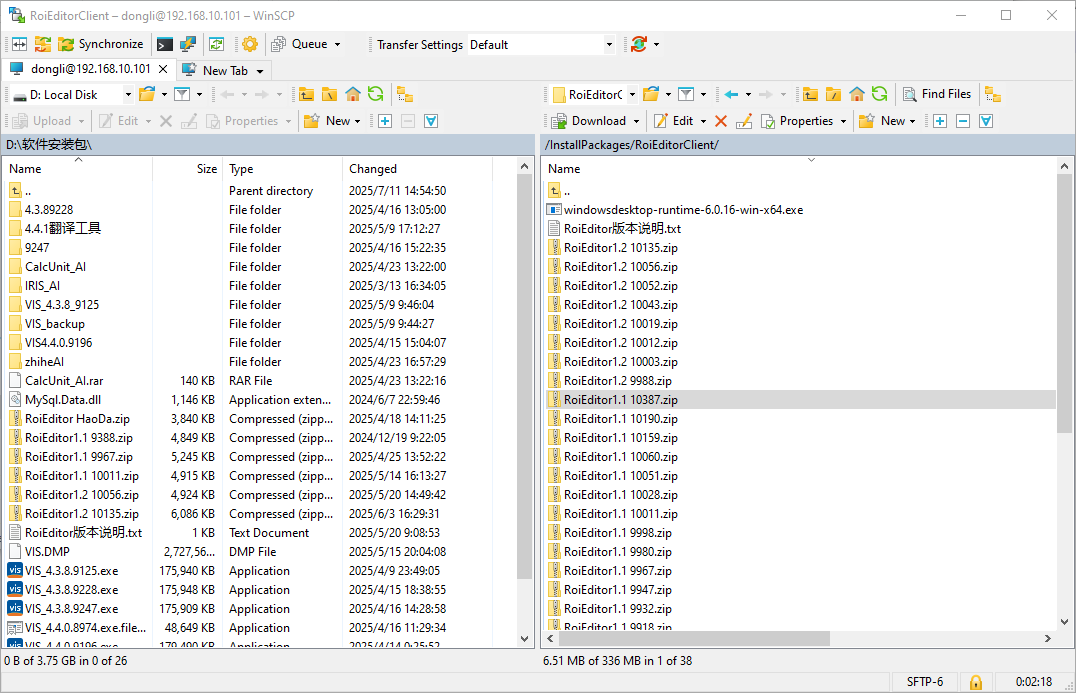The height and width of the screenshot is (693, 1076).
Task: Open Transfer Settings Default combo box
Action: 541,45
